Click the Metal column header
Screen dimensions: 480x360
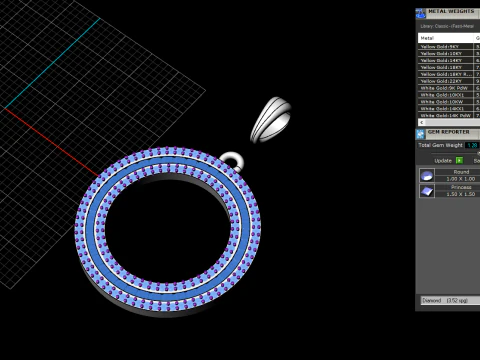[446, 38]
